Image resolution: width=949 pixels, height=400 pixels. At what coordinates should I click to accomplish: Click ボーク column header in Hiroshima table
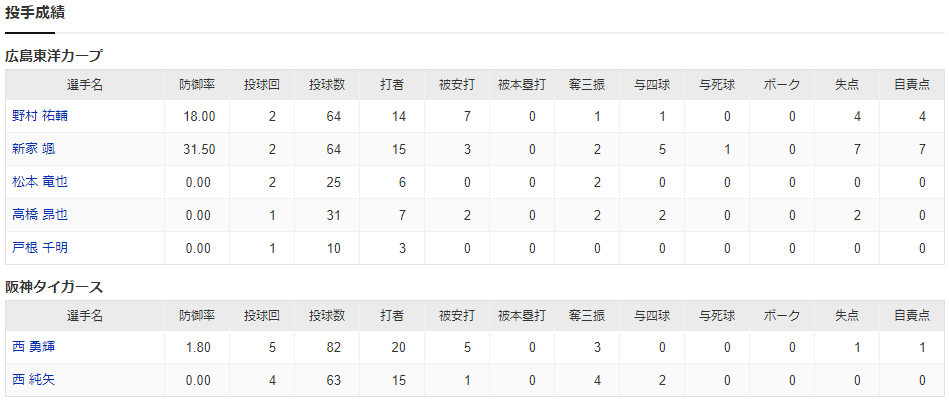(781, 84)
